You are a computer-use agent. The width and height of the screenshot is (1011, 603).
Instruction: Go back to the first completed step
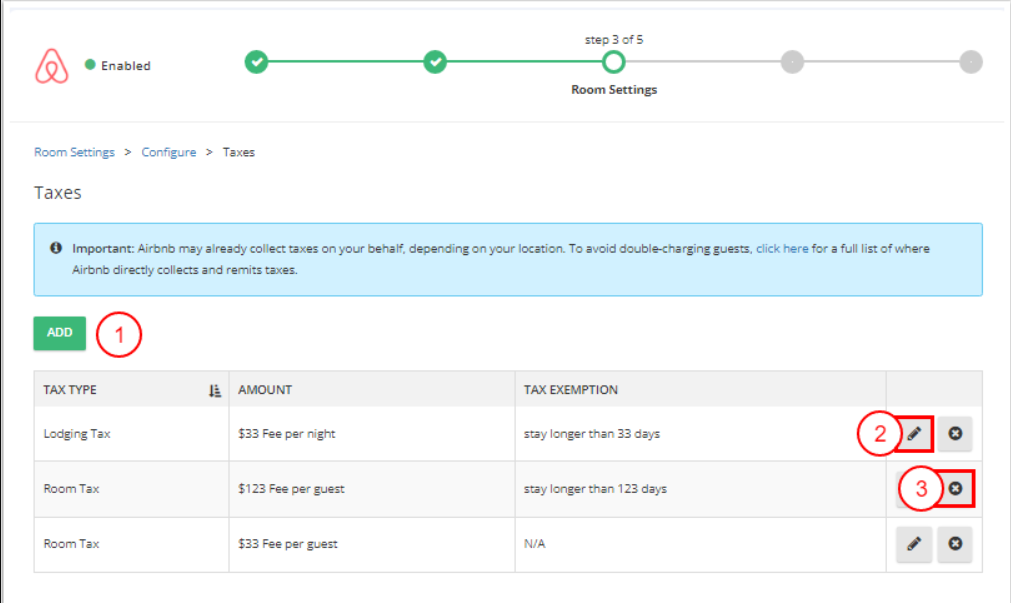[x=257, y=62]
